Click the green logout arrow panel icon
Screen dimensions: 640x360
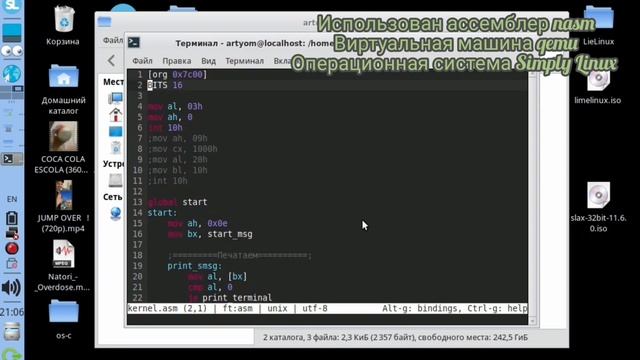point(11,354)
